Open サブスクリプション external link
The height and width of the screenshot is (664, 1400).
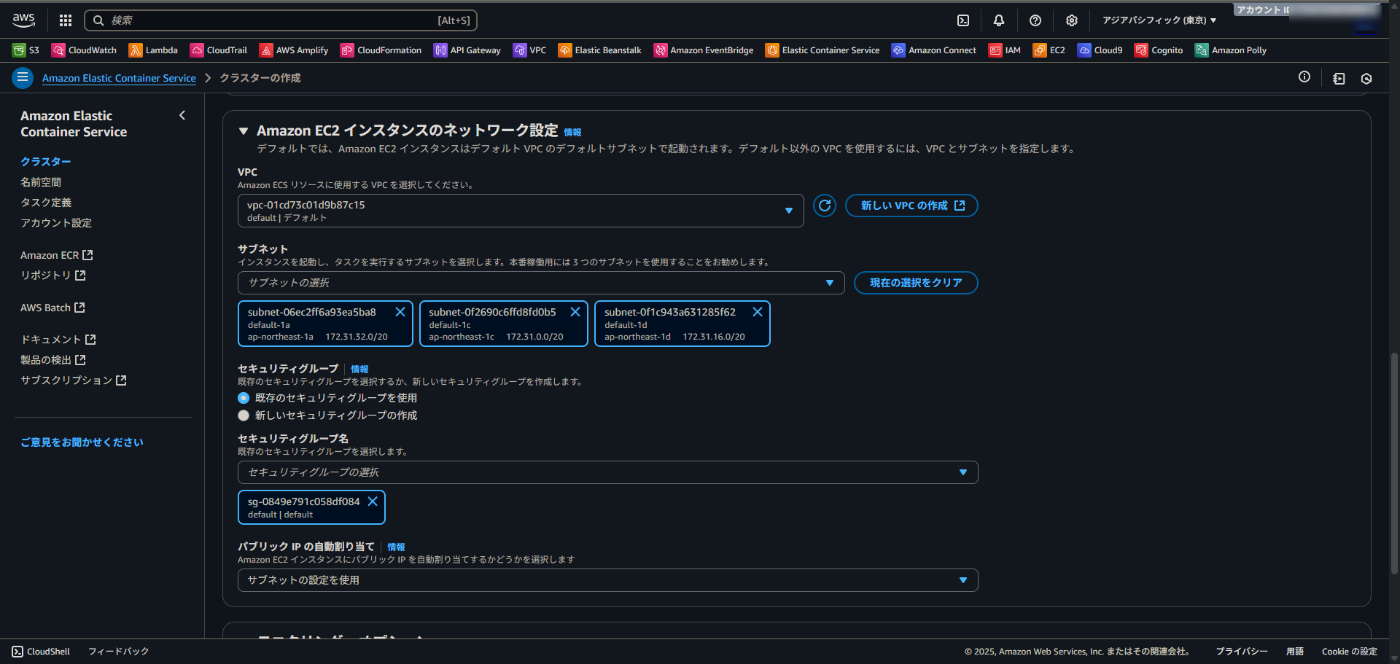(73, 380)
